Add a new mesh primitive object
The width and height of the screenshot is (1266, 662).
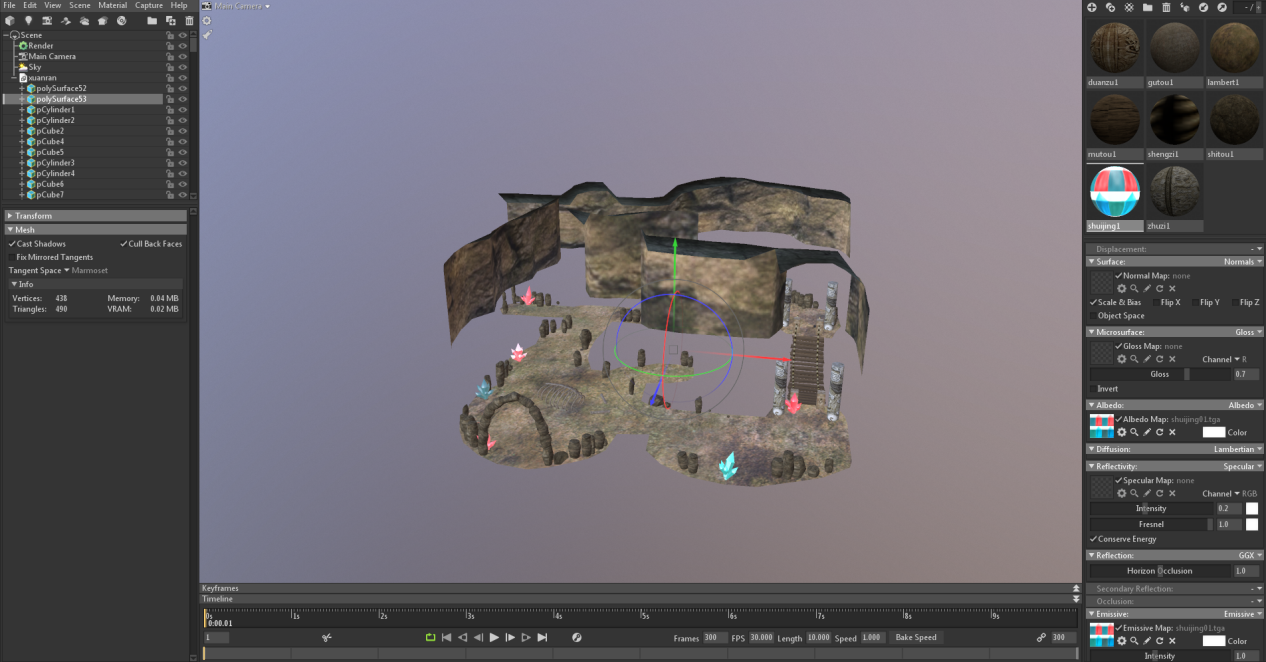point(9,20)
